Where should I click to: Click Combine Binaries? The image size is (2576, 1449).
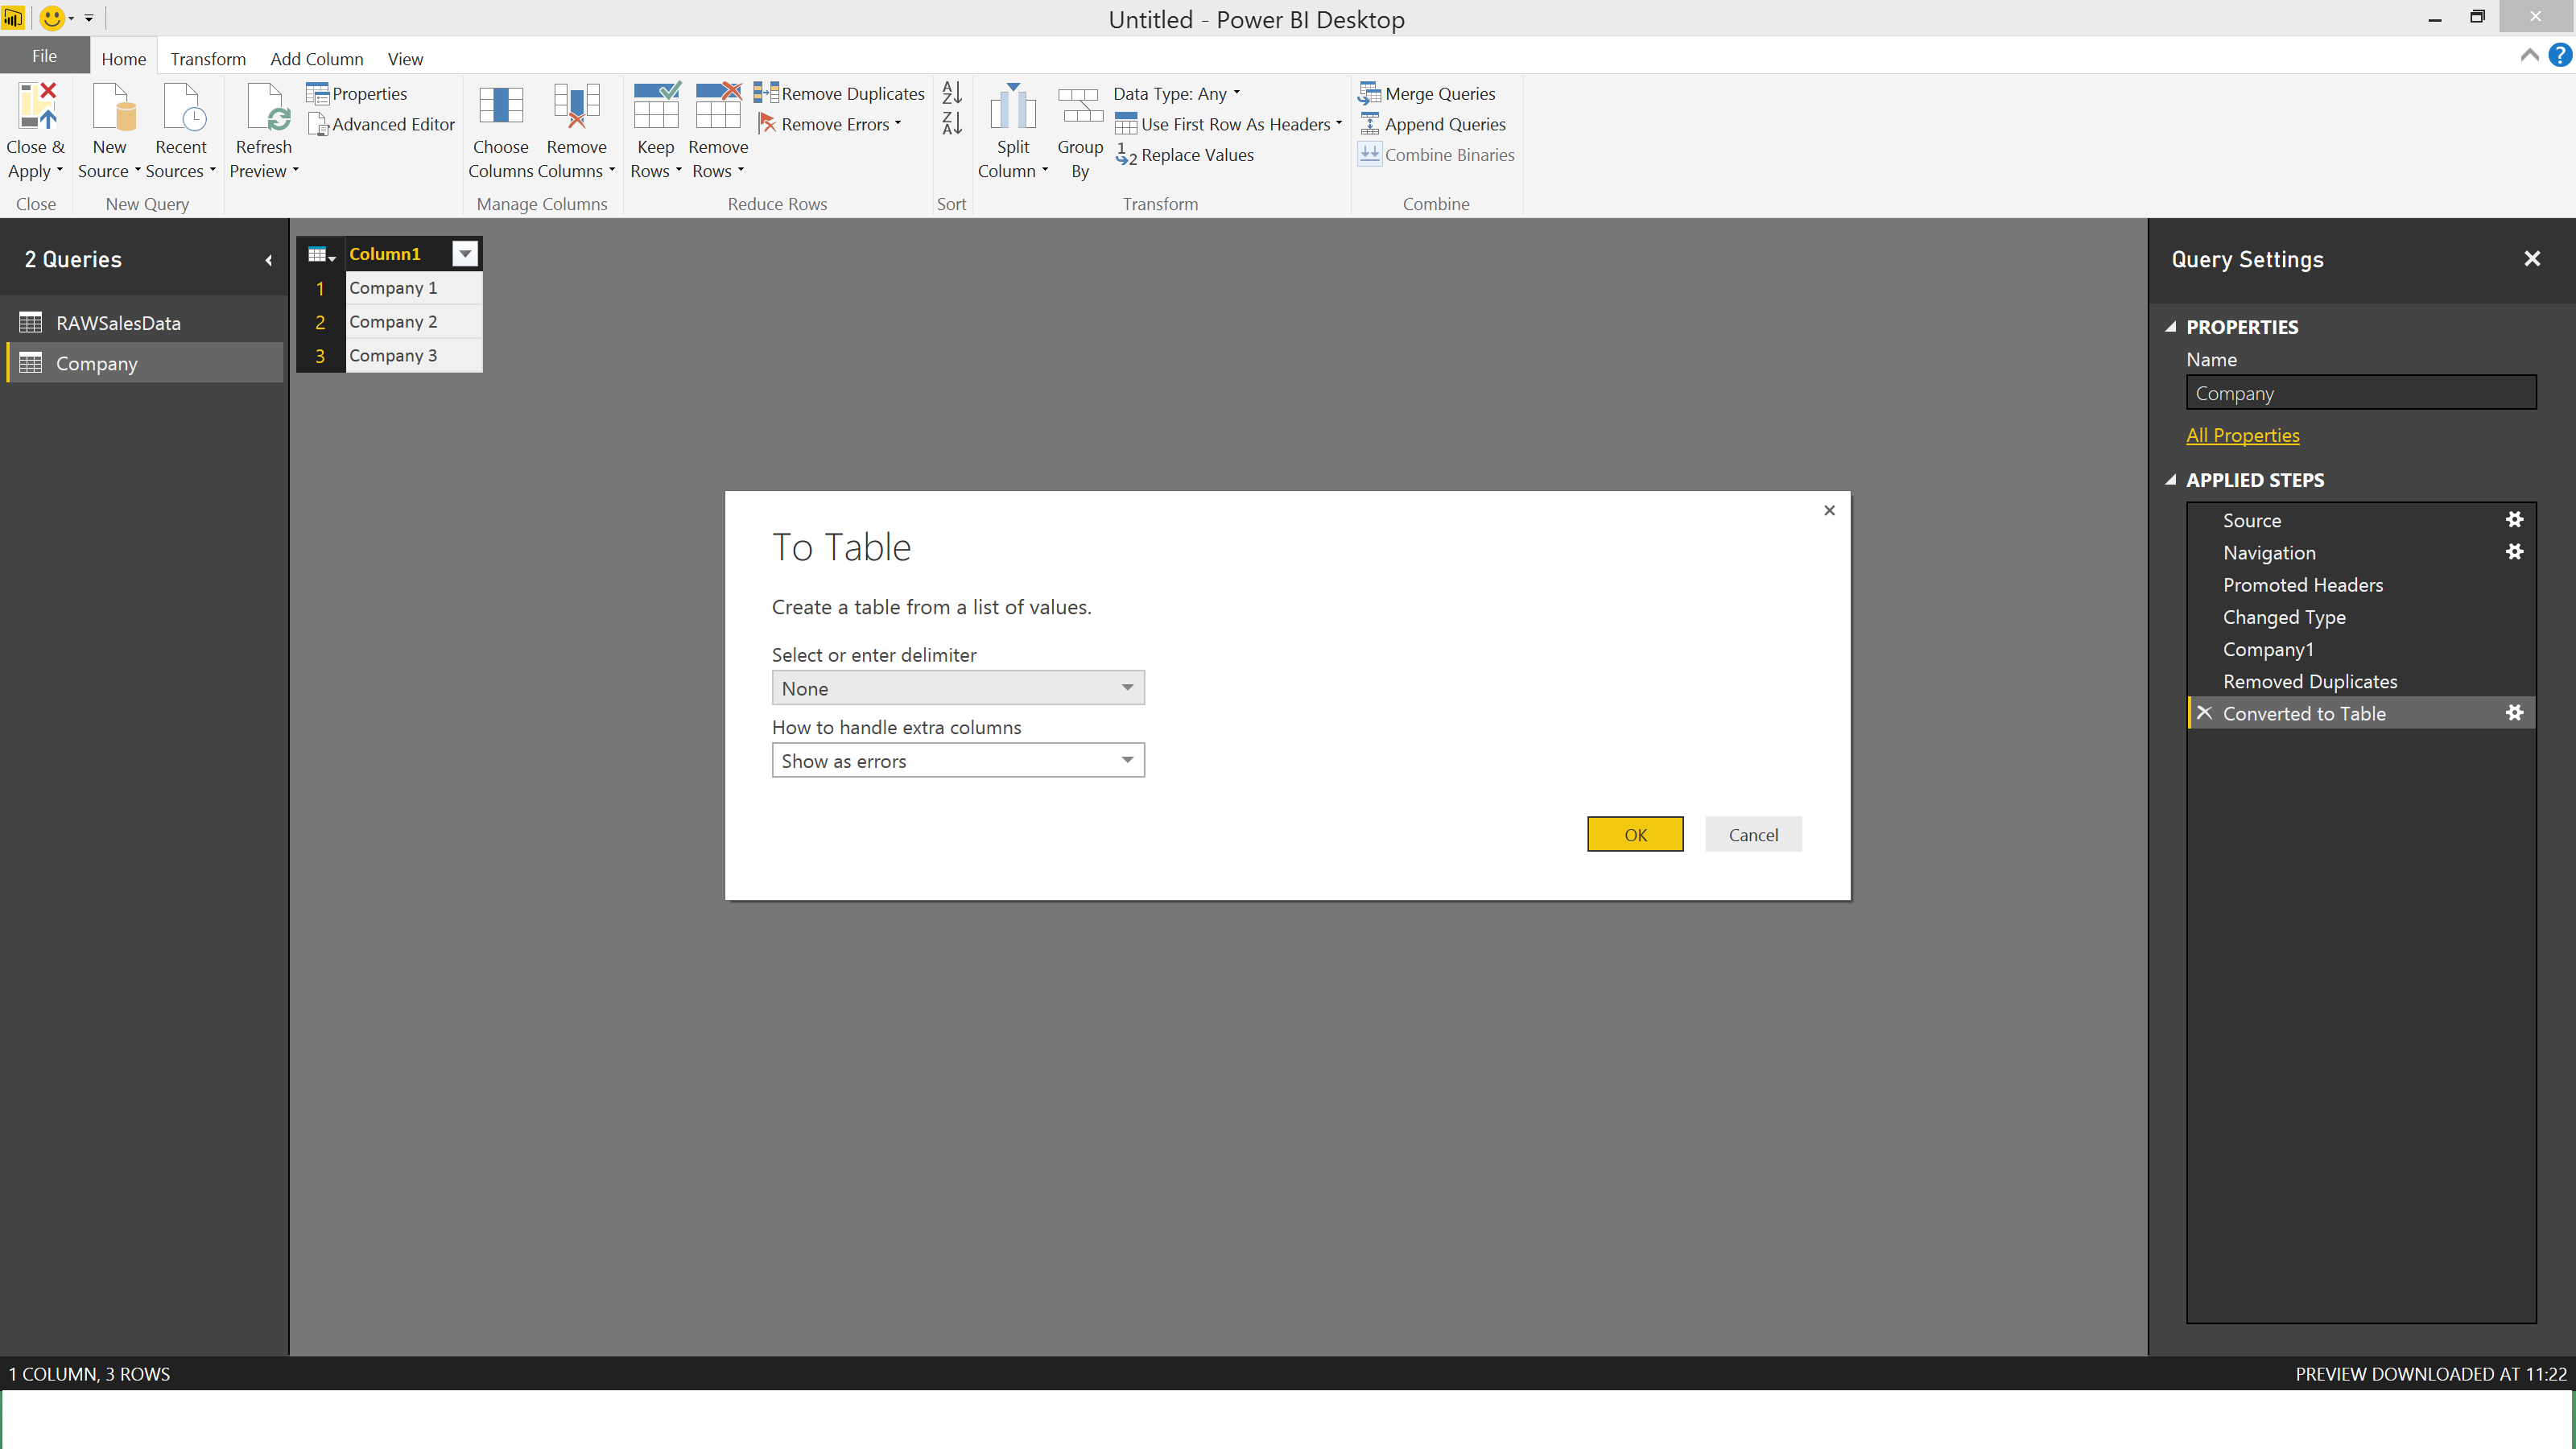[1436, 155]
